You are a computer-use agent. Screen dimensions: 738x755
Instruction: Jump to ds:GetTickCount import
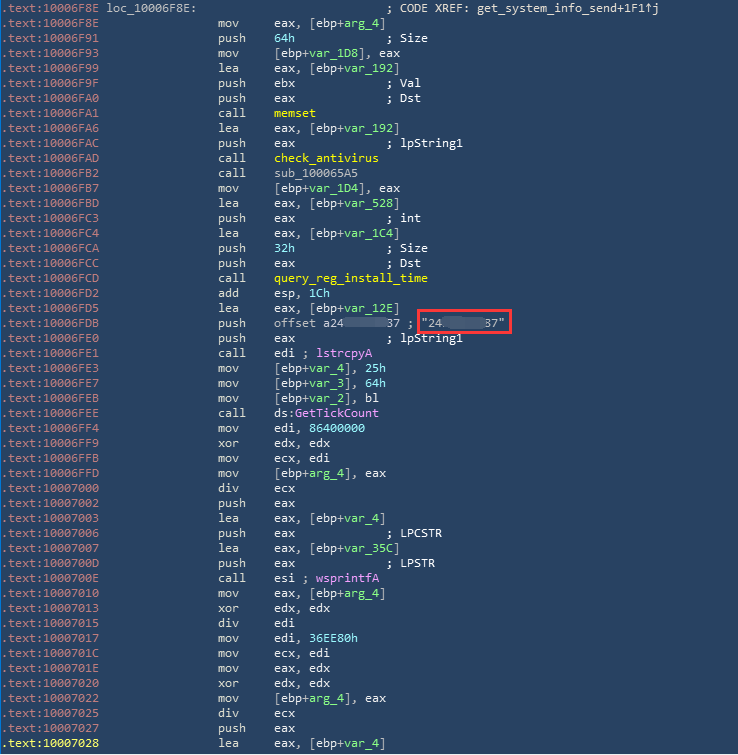pyautogui.click(x=326, y=413)
